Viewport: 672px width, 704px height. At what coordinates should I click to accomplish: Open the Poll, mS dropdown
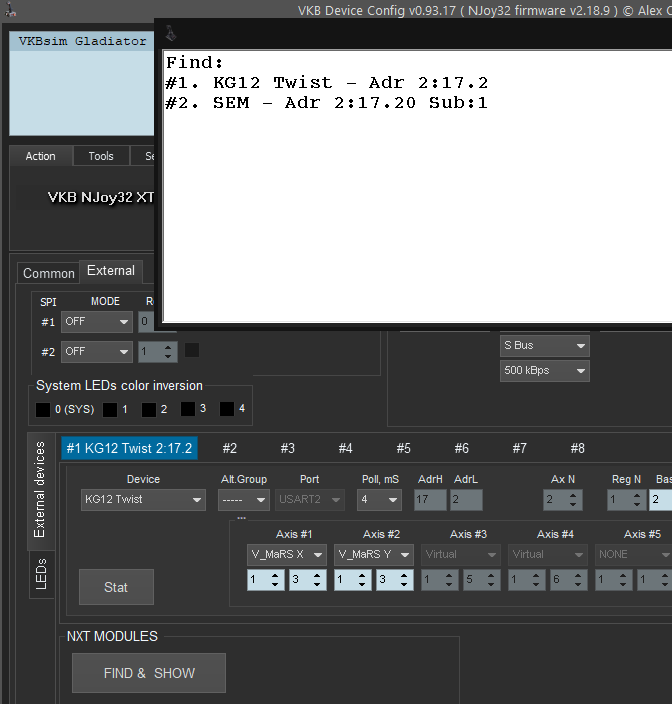pos(379,500)
